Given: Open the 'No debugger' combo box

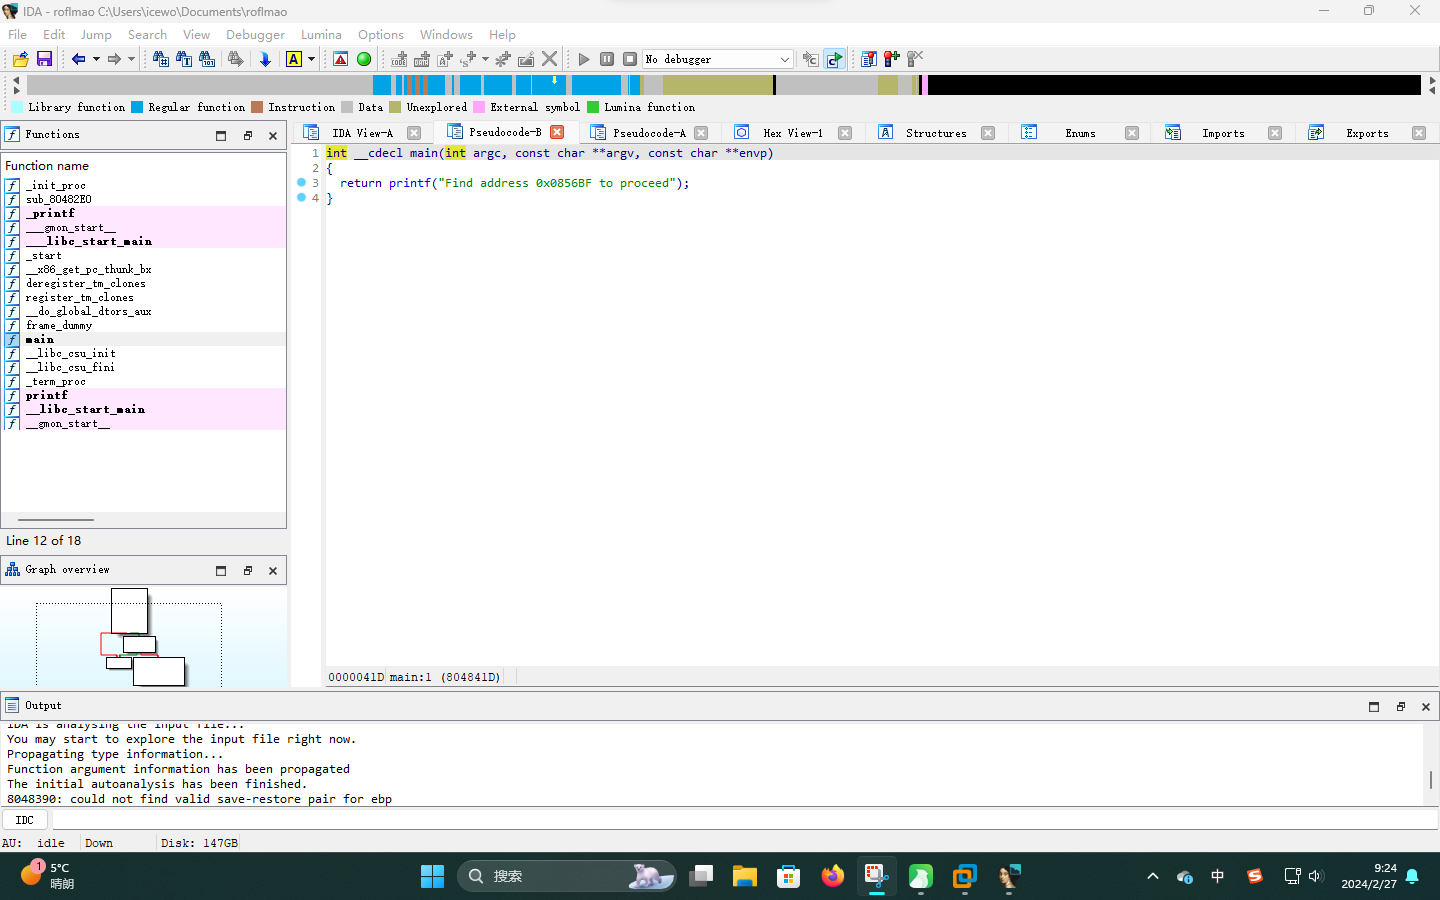Looking at the screenshot, I should [718, 59].
